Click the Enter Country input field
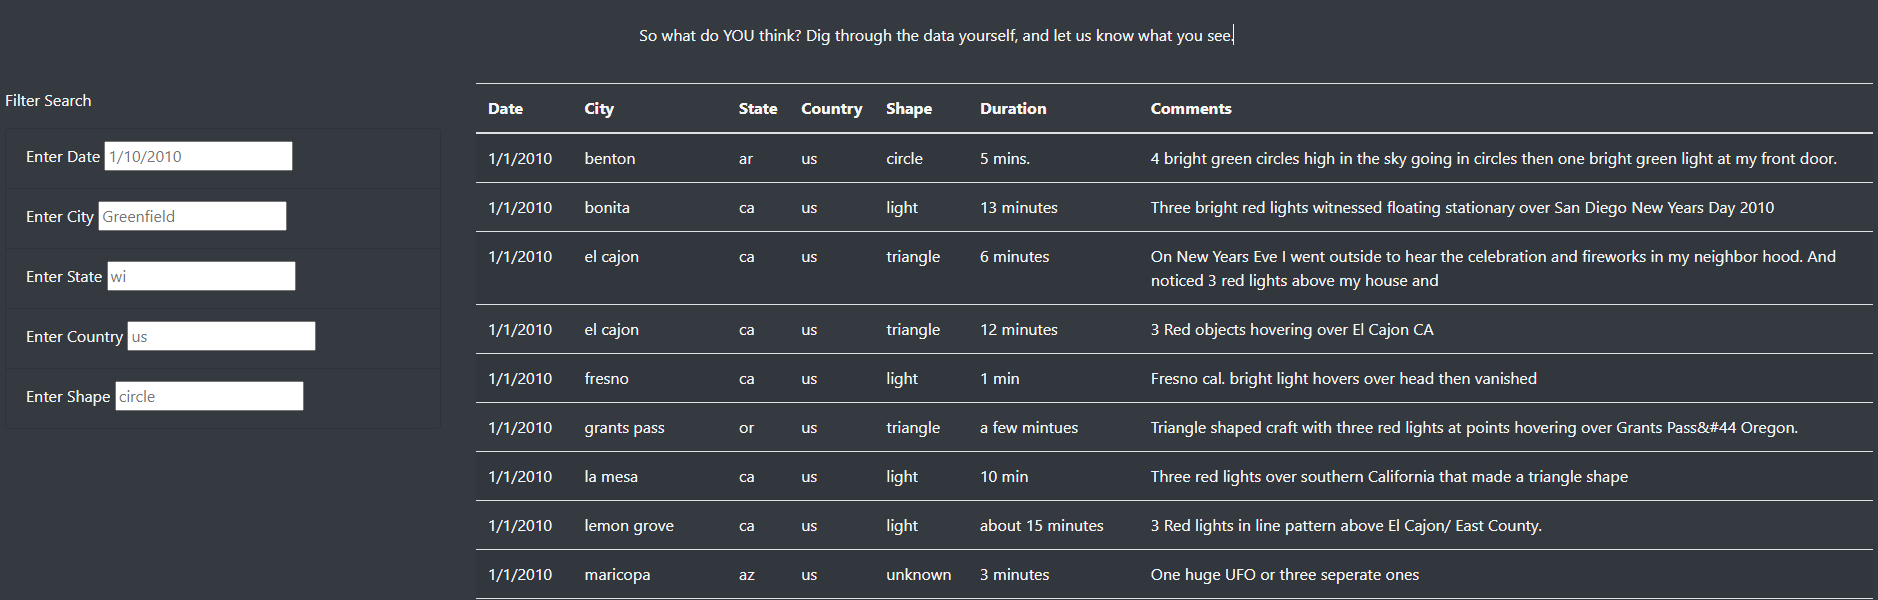This screenshot has height=600, width=1878. click(220, 335)
